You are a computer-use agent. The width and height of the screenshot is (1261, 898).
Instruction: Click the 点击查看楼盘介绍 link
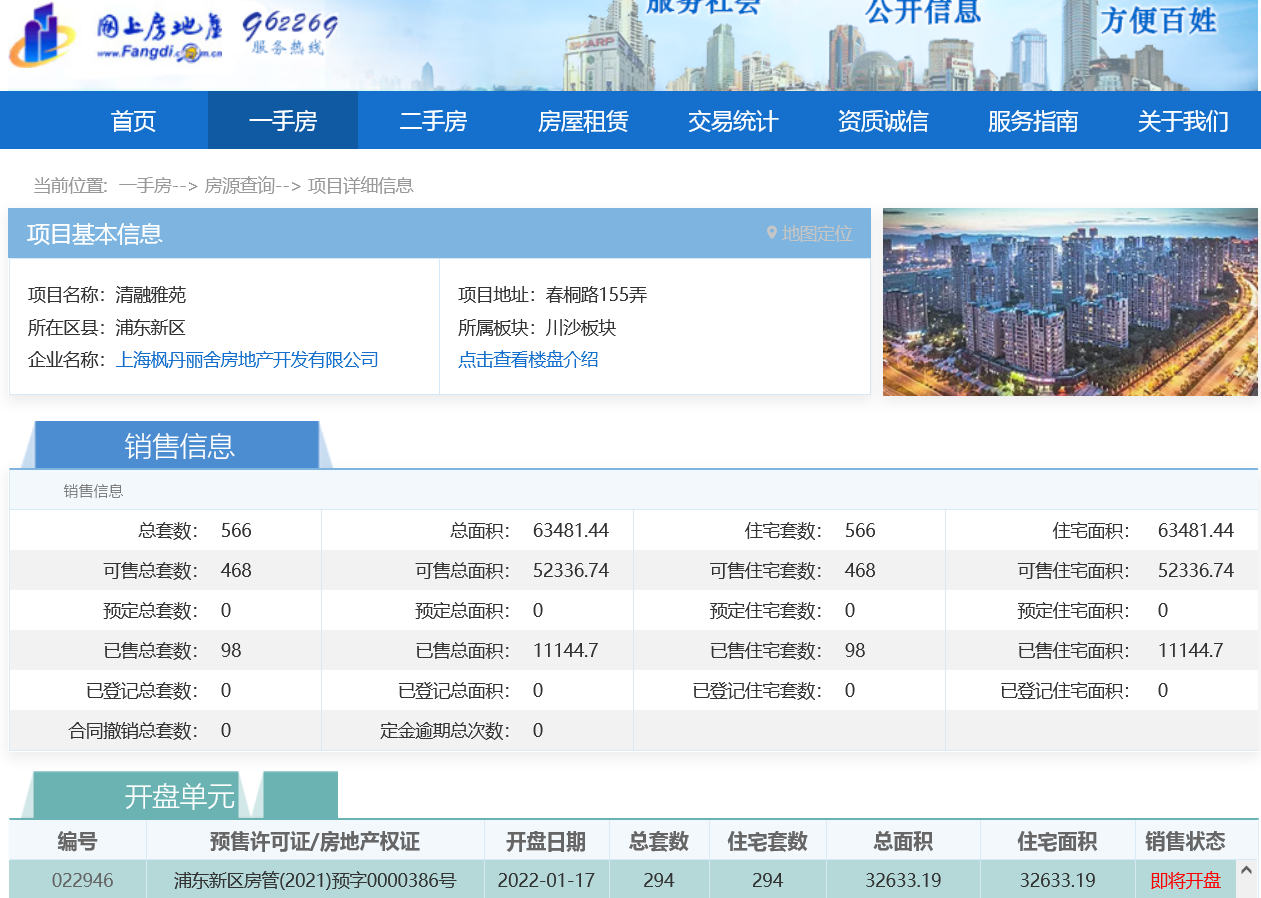(x=528, y=360)
